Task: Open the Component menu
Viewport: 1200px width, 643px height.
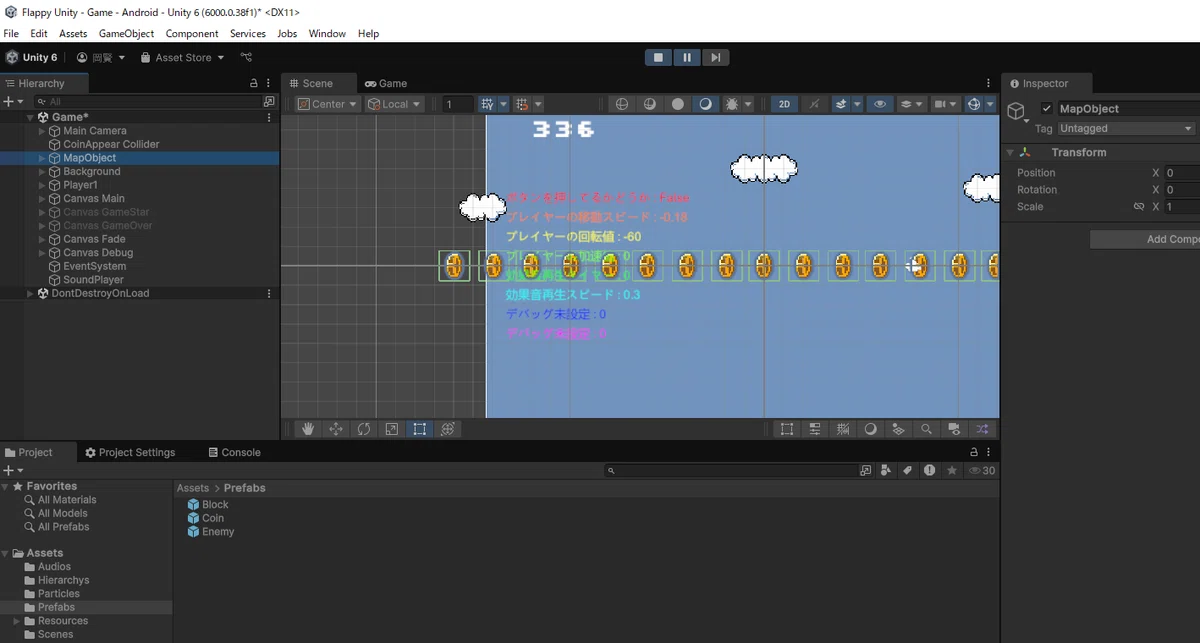Action: [x=192, y=33]
